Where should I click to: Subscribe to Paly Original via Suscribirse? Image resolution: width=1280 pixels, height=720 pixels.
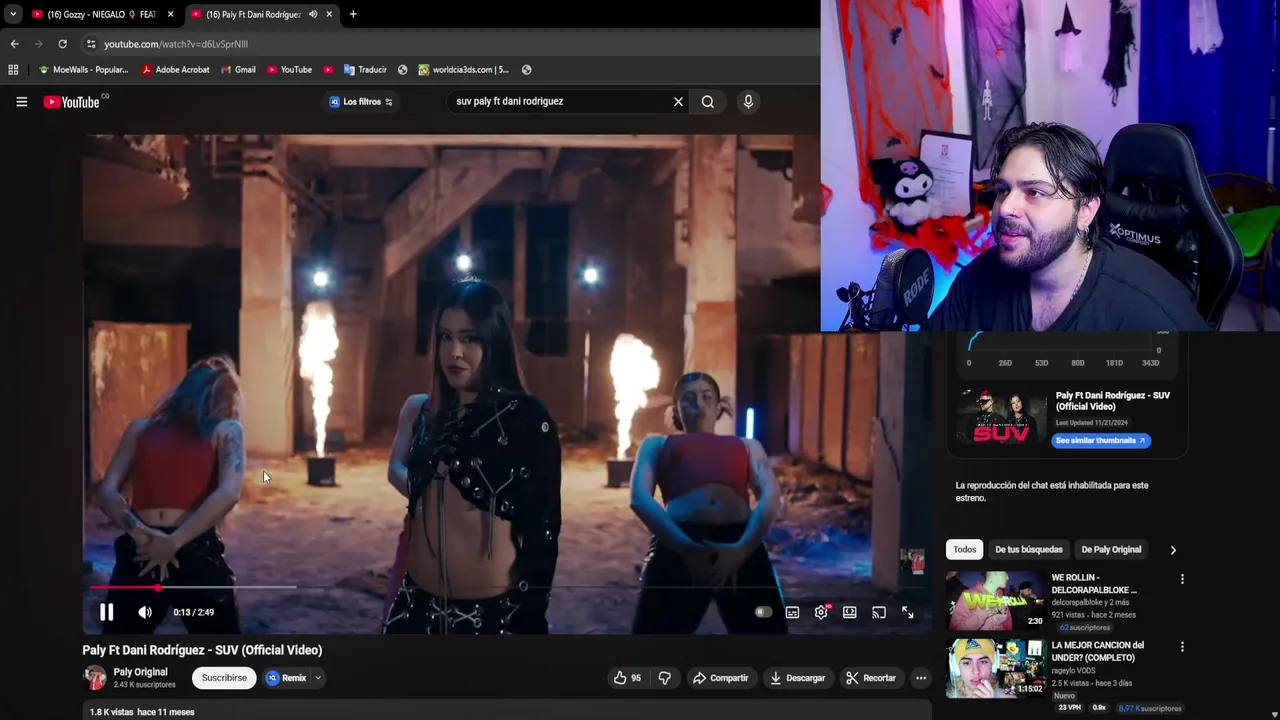(x=224, y=678)
